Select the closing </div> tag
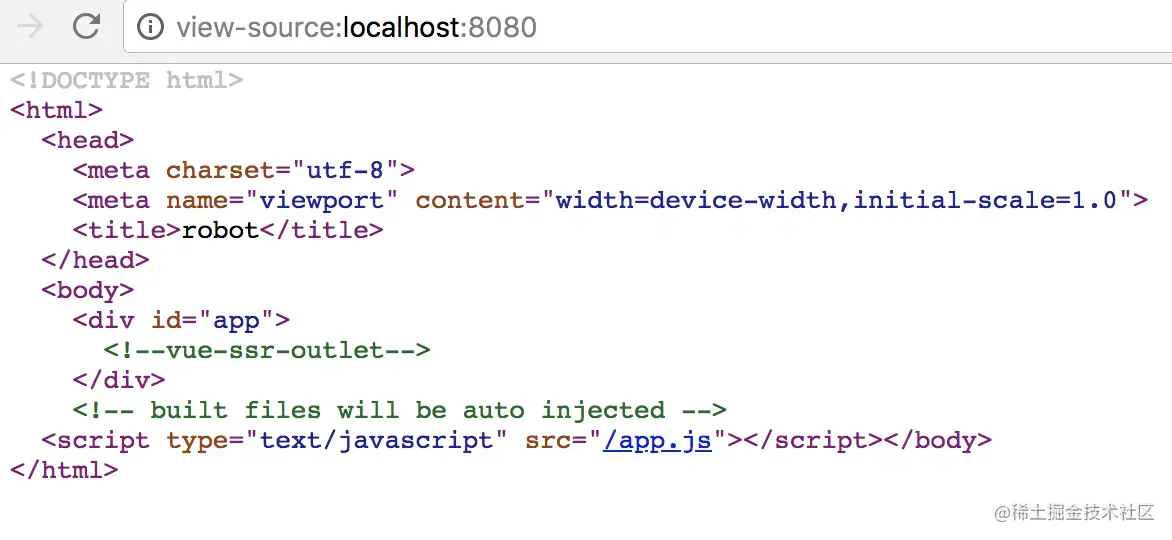The height and width of the screenshot is (540, 1172). click(119, 380)
